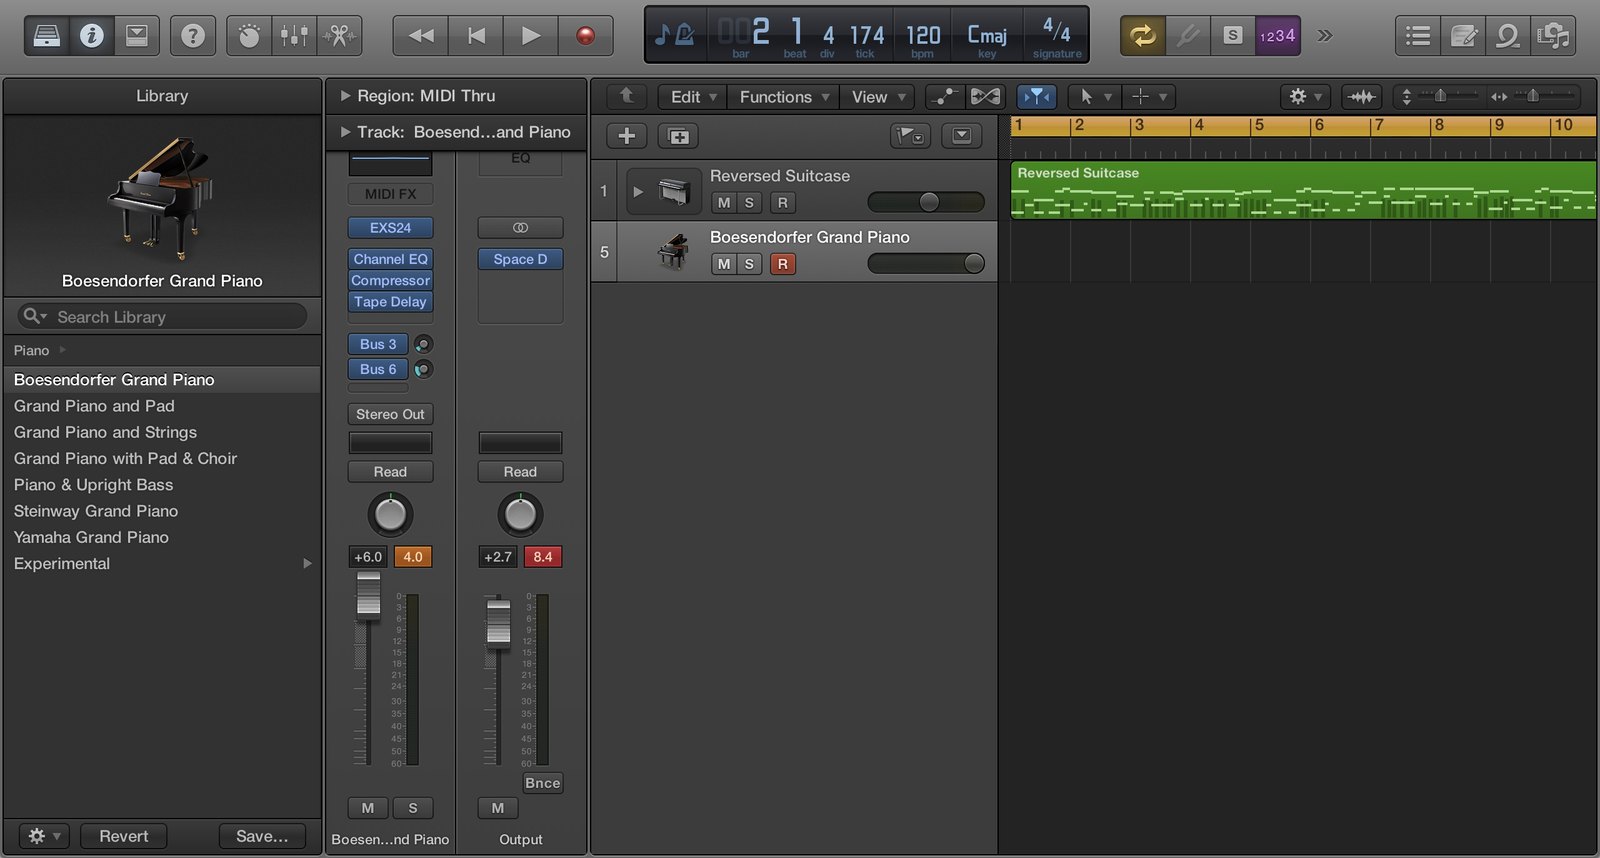Screen dimensions: 1600x858
Task: Open the Library panel icon
Action: [47, 36]
